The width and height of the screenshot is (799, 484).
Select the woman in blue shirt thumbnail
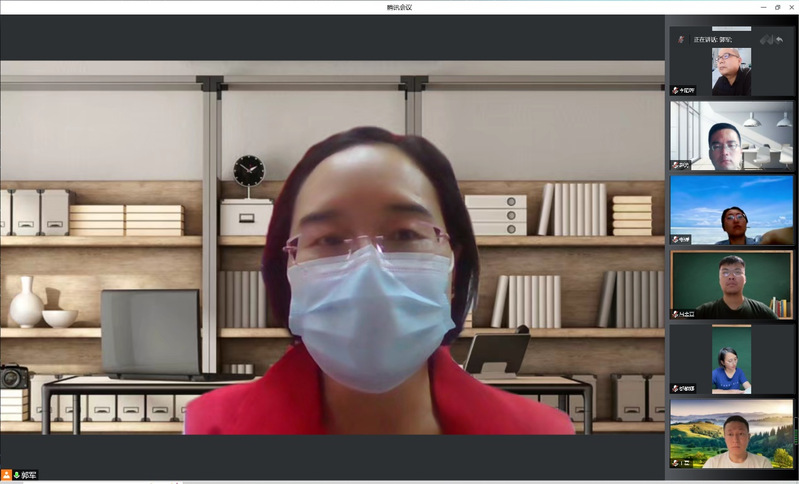coord(731,360)
